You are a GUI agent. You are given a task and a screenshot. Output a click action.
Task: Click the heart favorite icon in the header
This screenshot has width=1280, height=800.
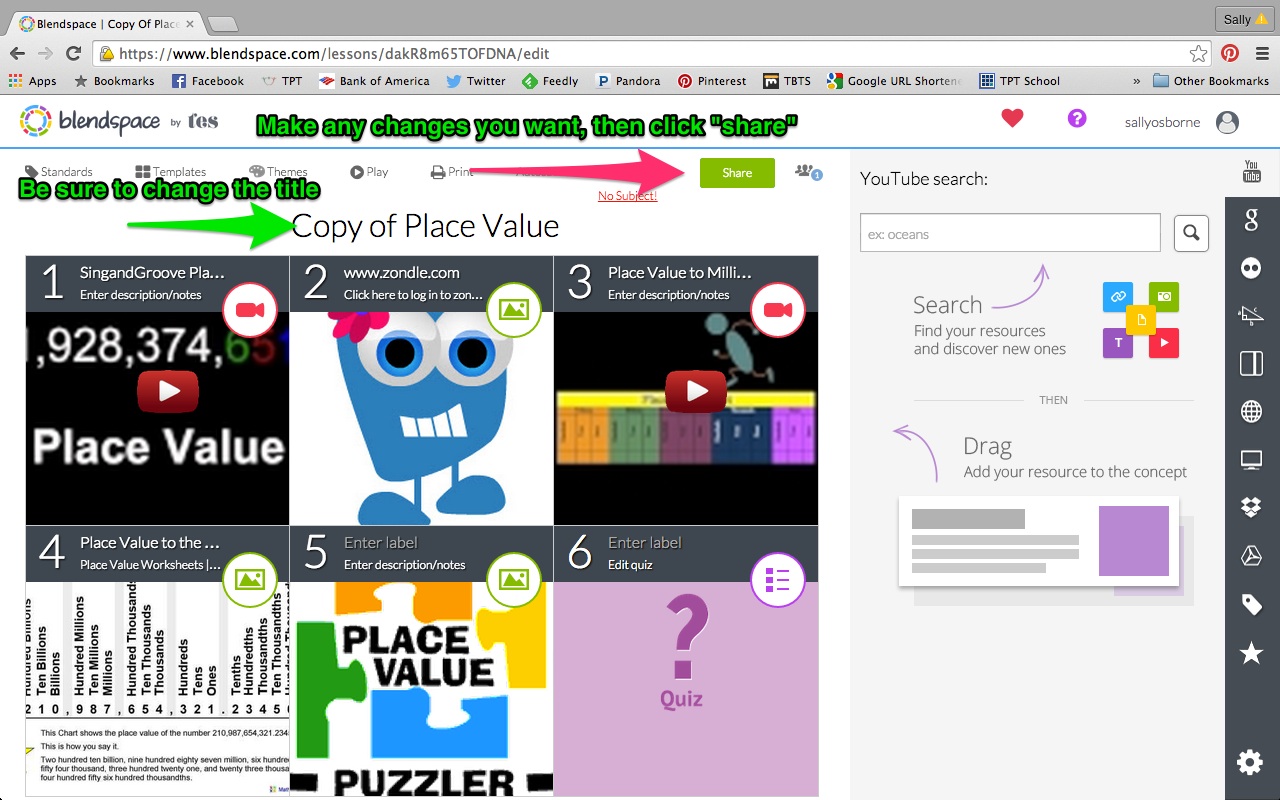pos(1012,117)
